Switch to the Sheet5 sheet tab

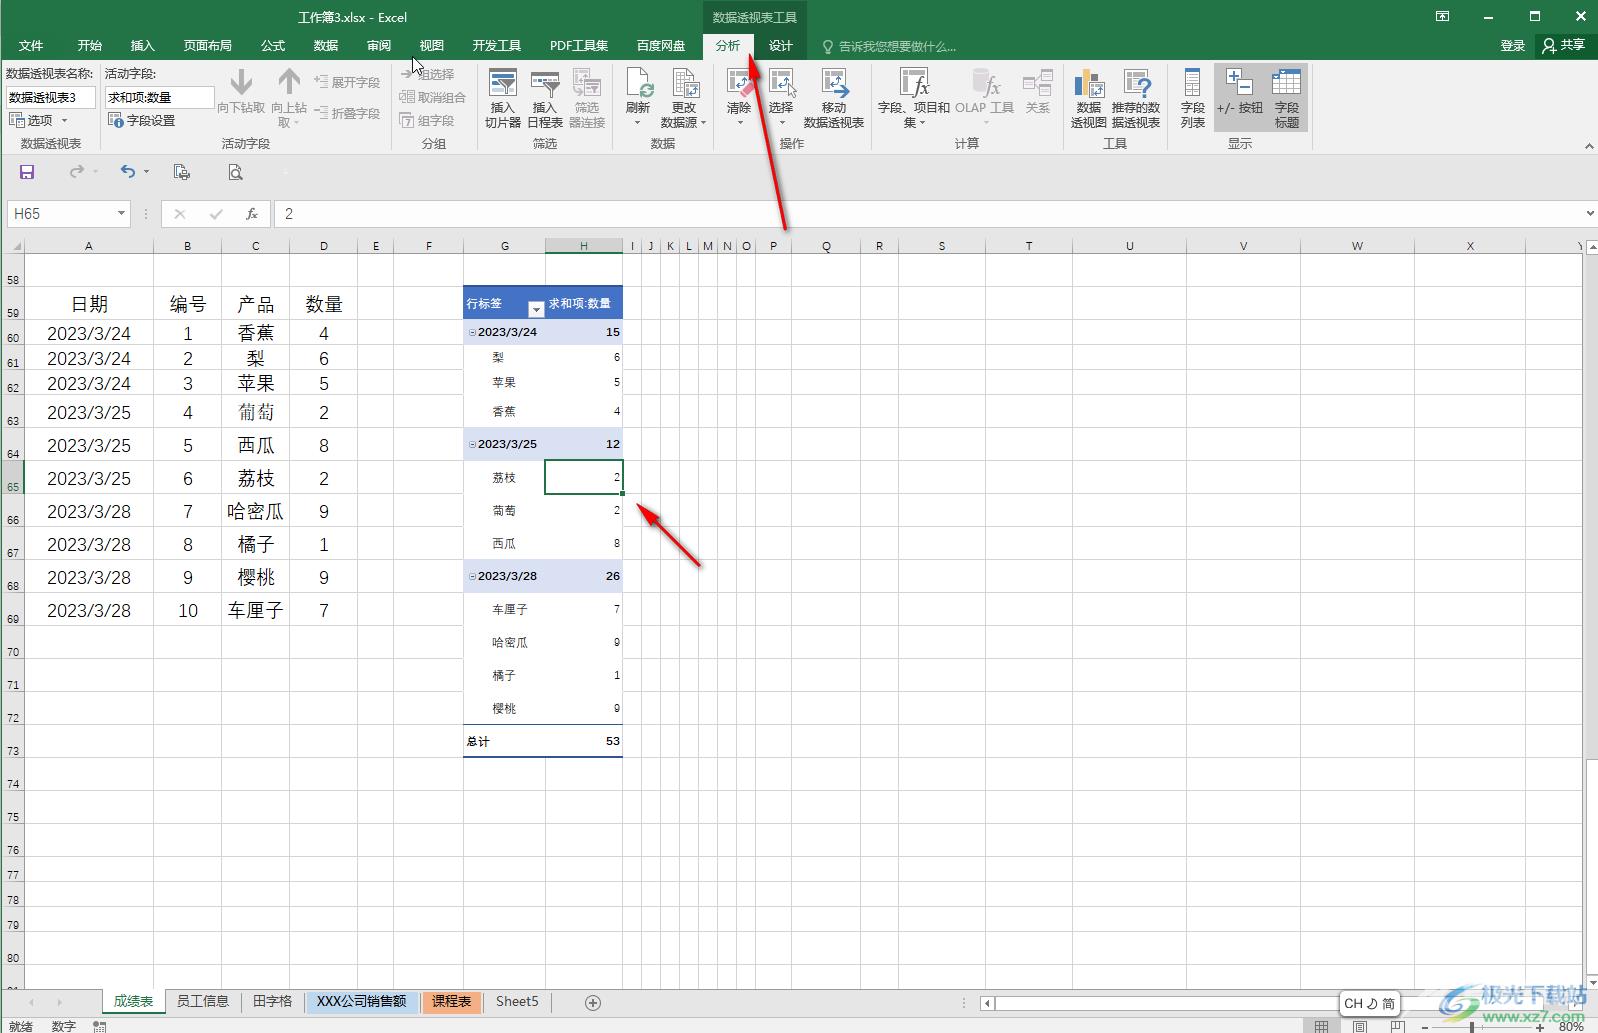tap(517, 1001)
